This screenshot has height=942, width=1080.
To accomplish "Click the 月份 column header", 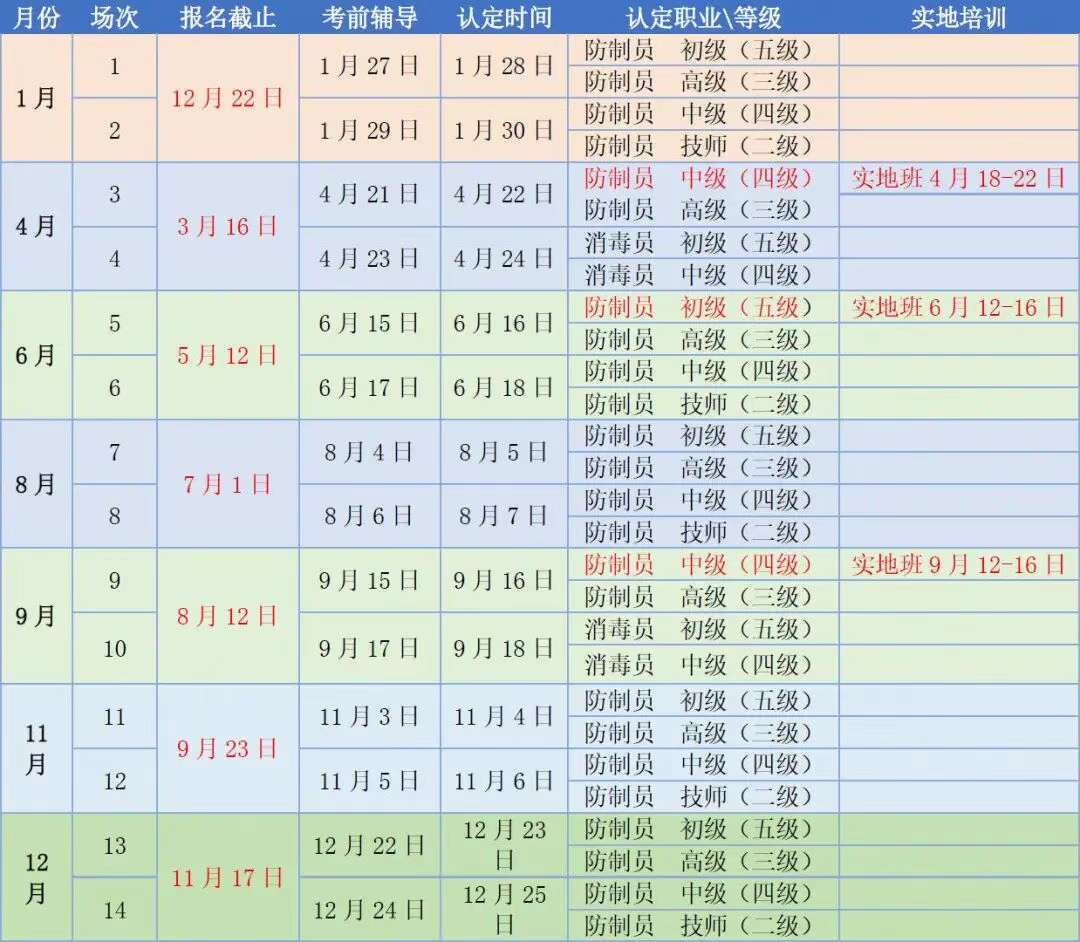I will point(36,18).
